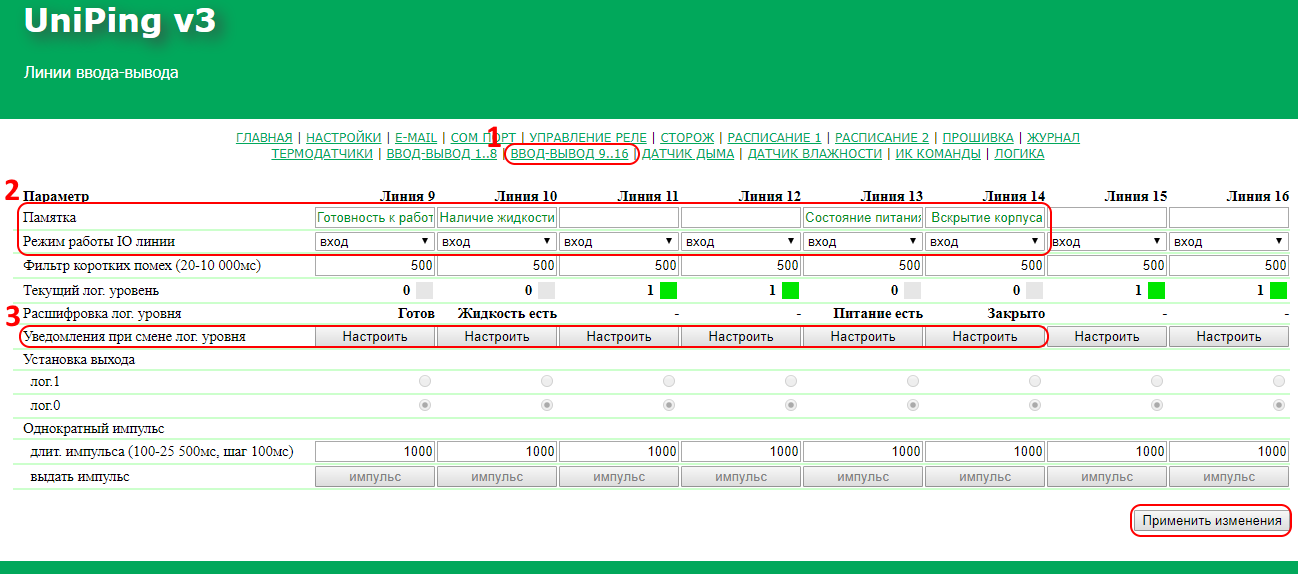1298x574 pixels.
Task: Open the ГЛАВНАЯ navigation link
Action: coord(264,137)
